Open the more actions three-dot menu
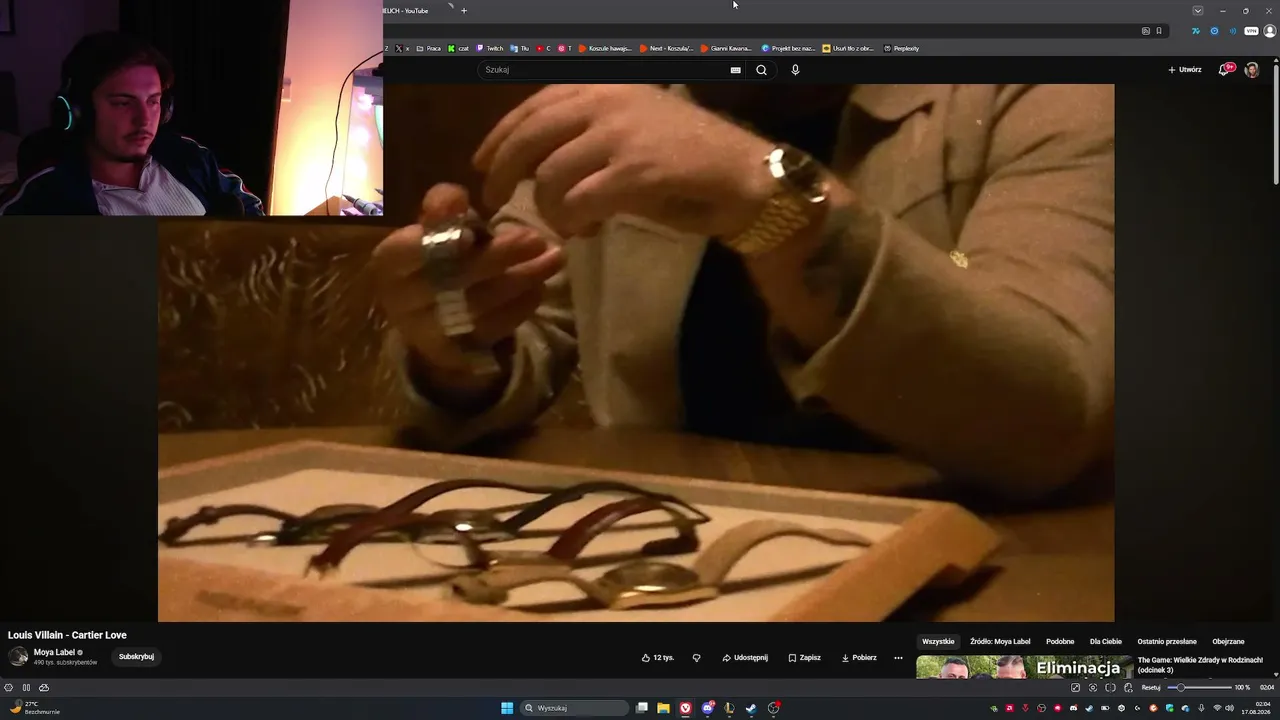Screen dimensions: 1280x720 click(x=898, y=658)
